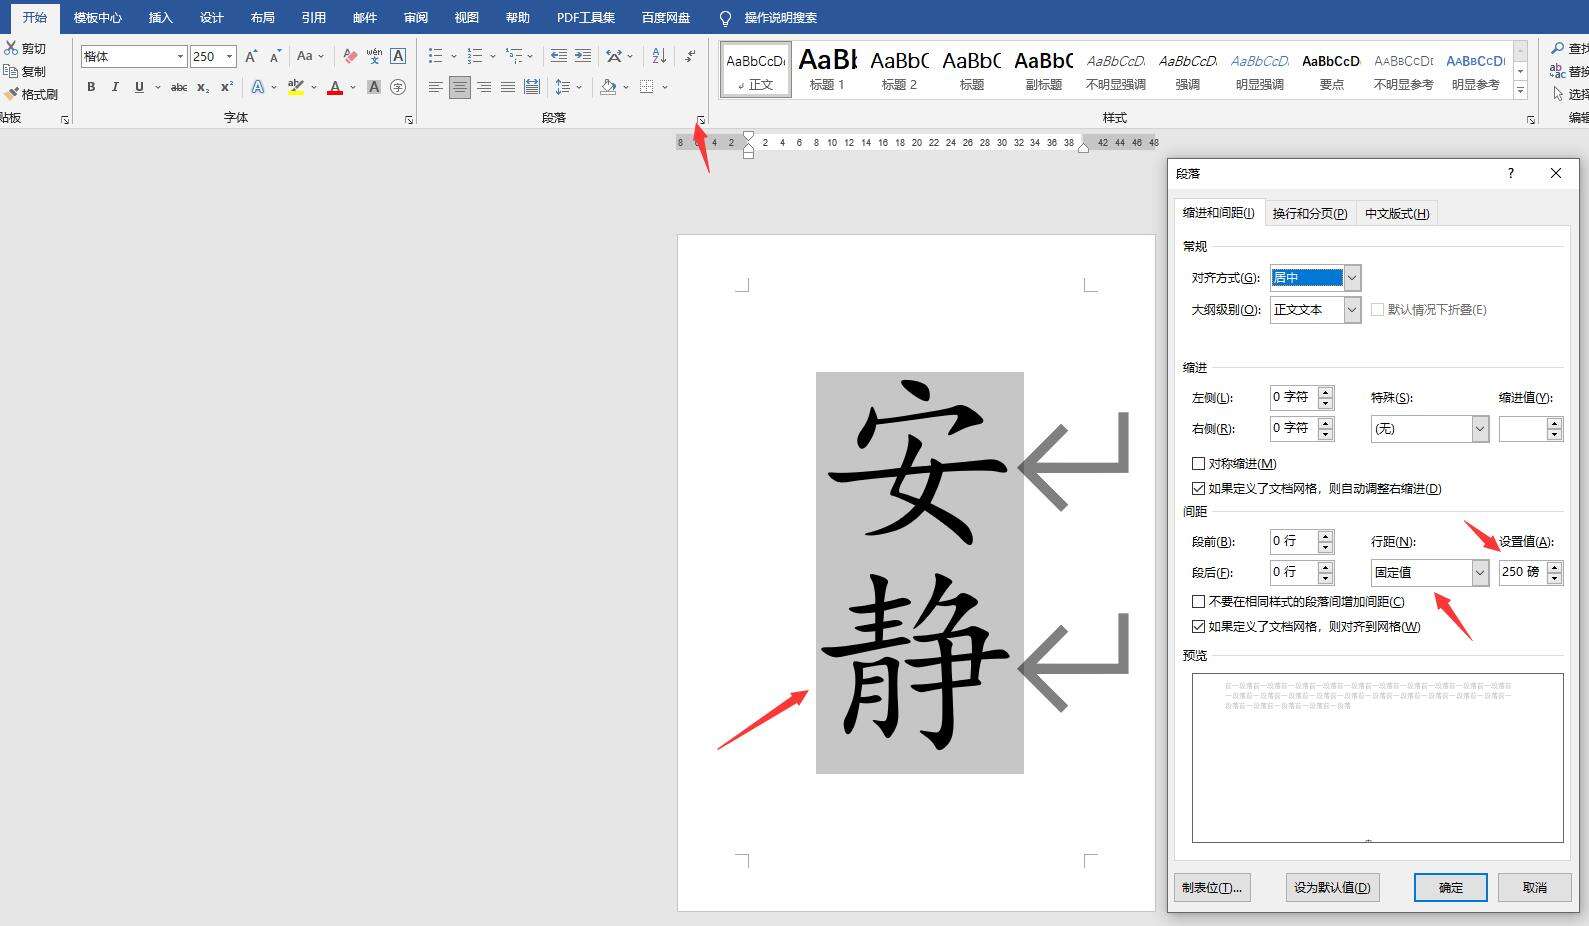Increase font size with grow button
The image size is (1589, 926).
(251, 56)
